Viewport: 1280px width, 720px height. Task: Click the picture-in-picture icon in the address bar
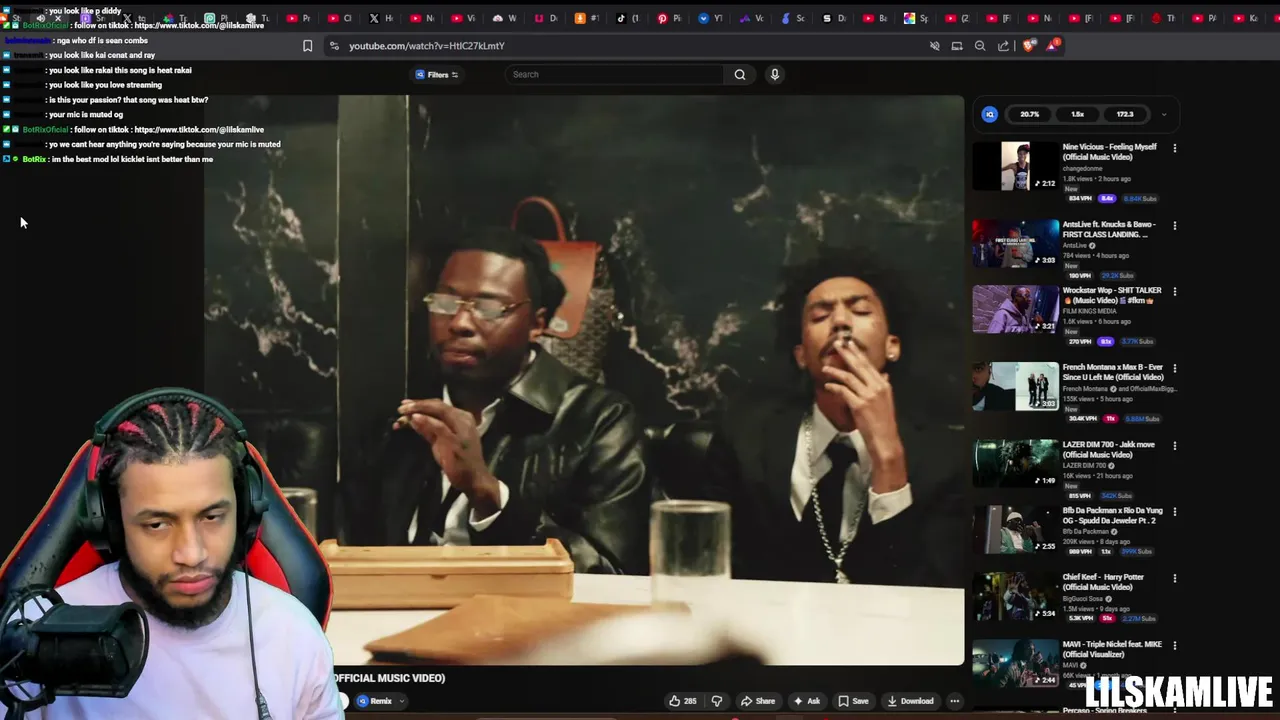pos(957,46)
